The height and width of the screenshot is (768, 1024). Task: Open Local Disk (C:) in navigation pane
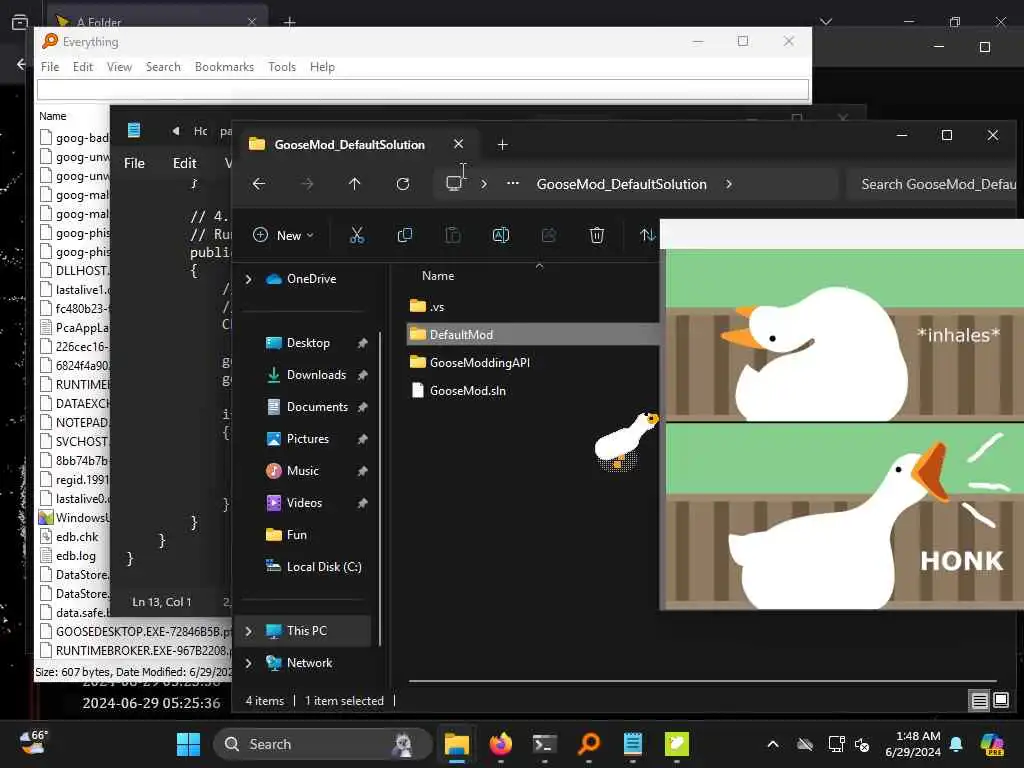(324, 567)
